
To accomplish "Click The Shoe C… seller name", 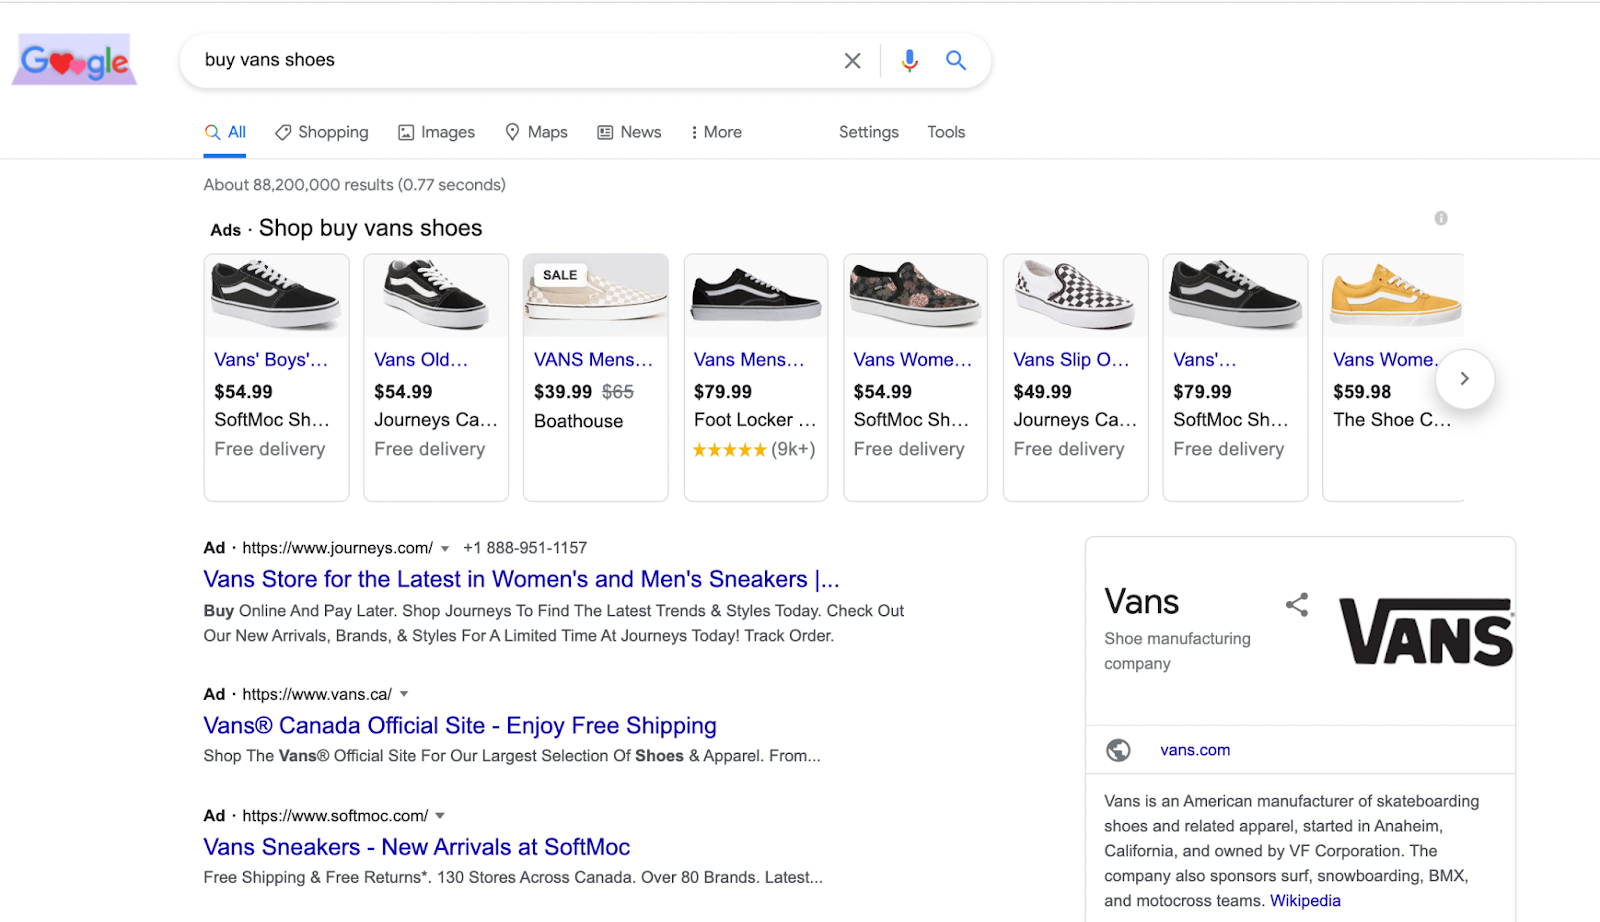I will [x=1392, y=420].
